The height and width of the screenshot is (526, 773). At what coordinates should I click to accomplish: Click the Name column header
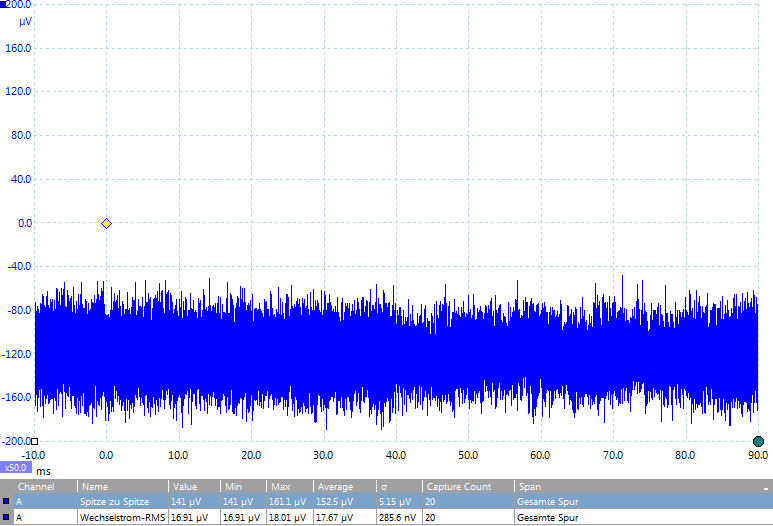(x=123, y=487)
